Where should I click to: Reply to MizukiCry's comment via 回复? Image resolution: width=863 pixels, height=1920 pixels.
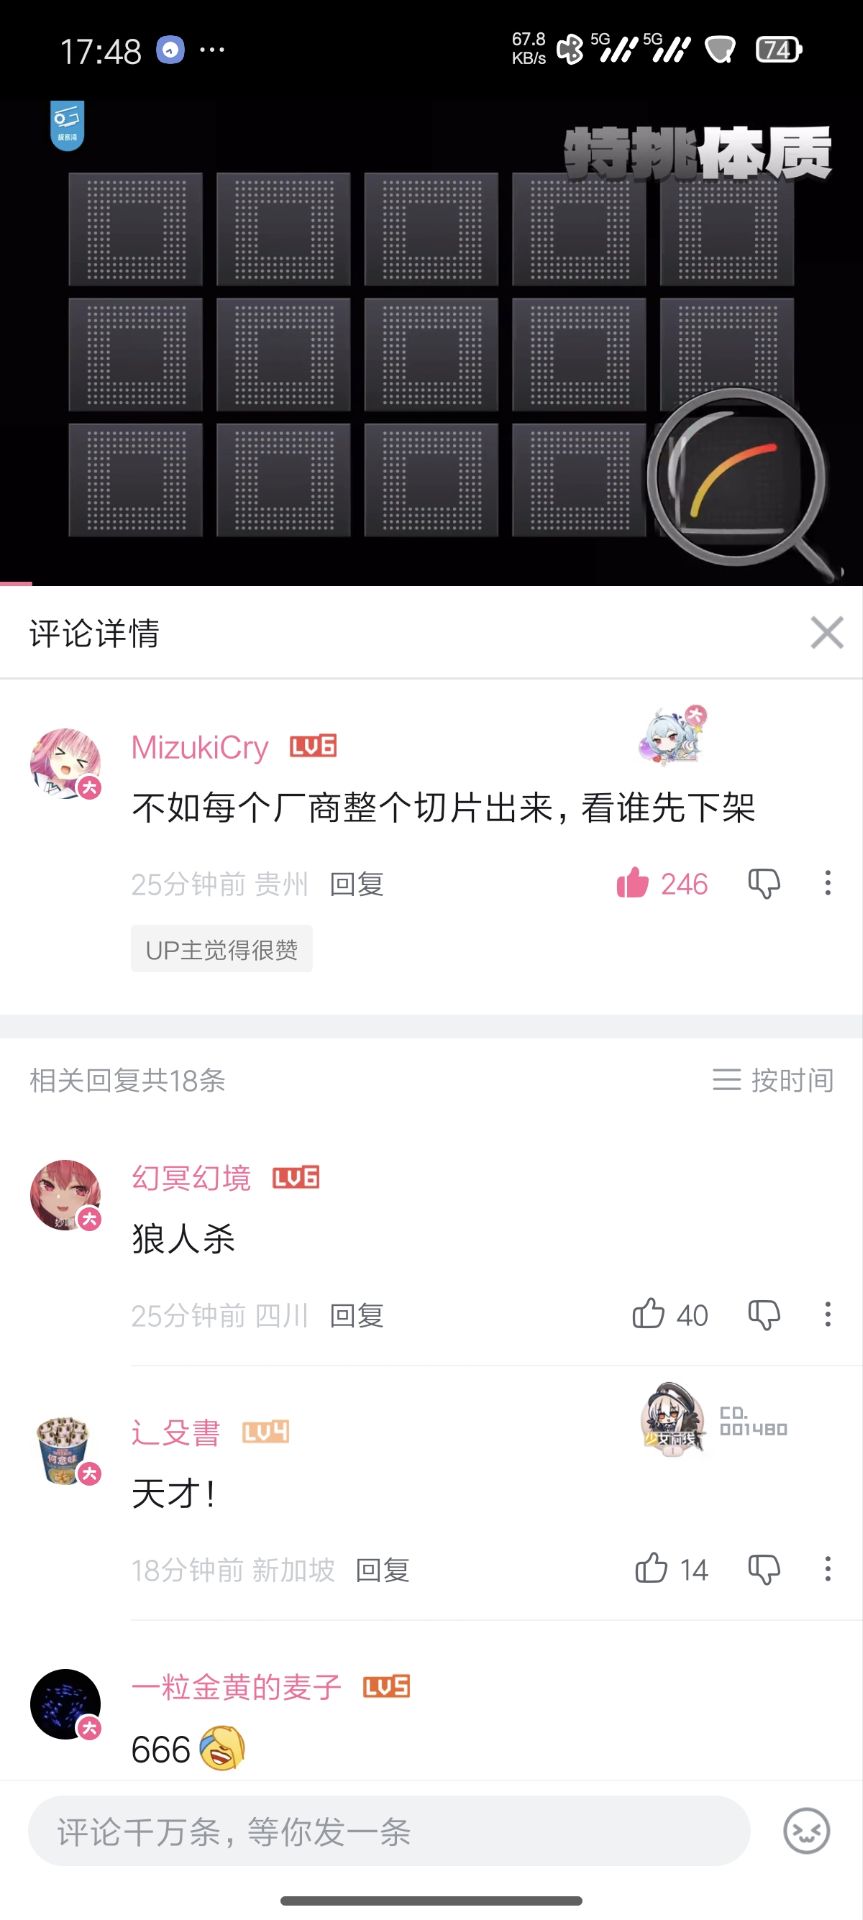tap(357, 884)
